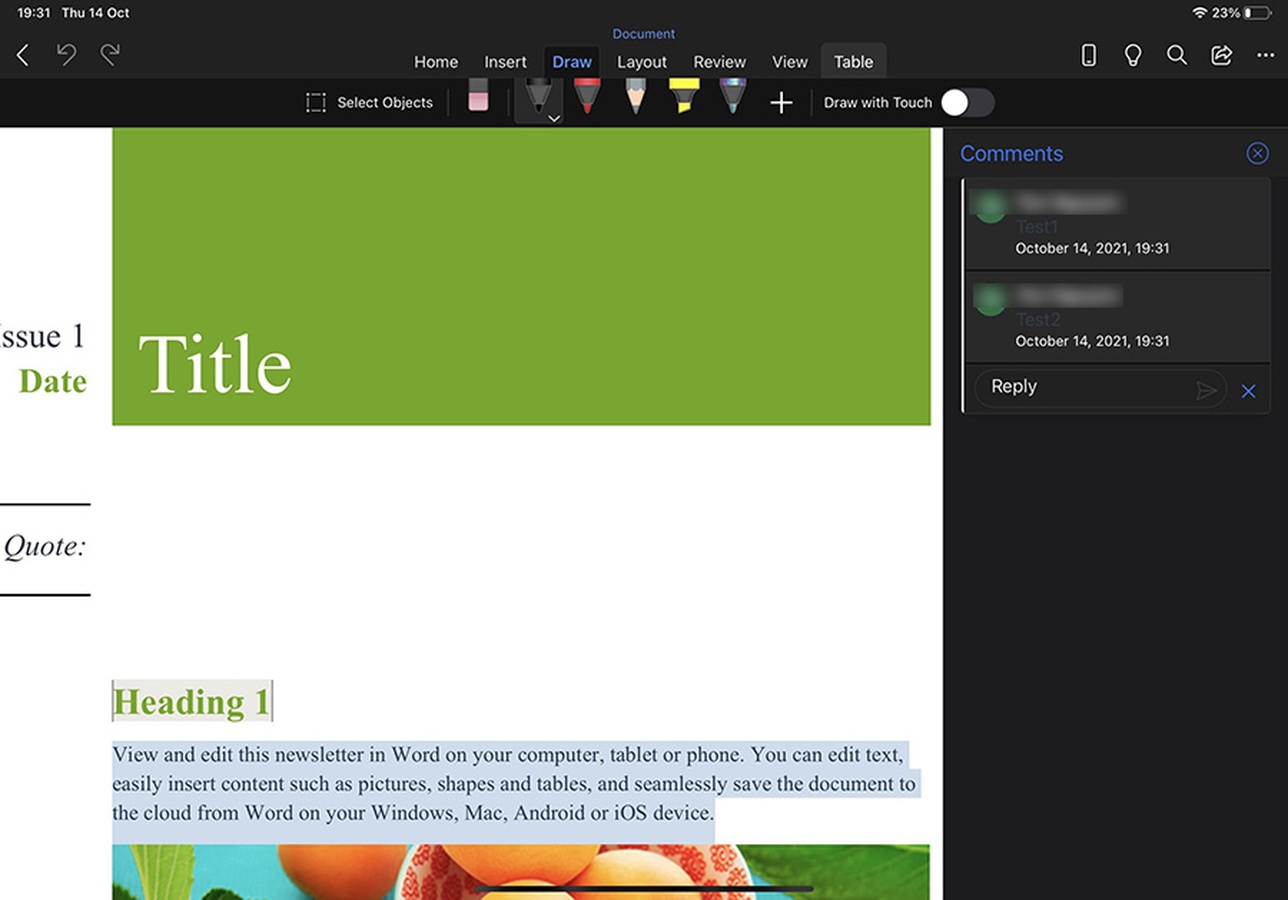Close the Comments pane
Viewport: 1288px width, 900px height.
1257,153
